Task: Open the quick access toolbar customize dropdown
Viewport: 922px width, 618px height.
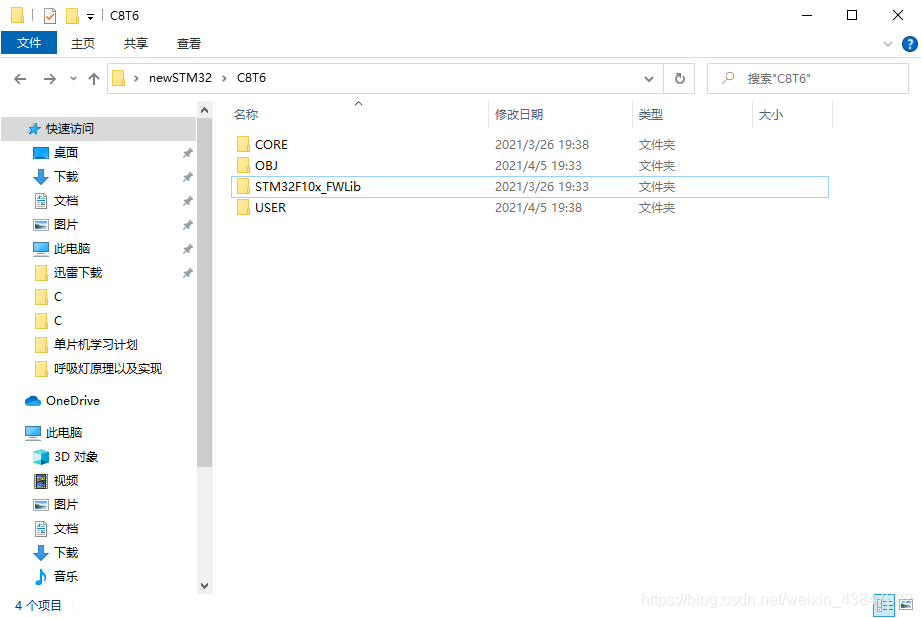Action: point(90,16)
